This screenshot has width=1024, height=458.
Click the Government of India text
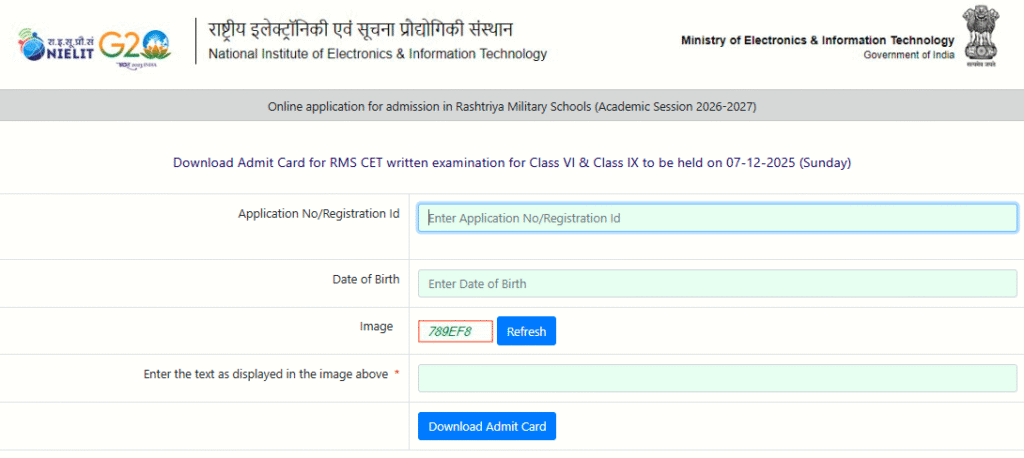click(x=908, y=54)
